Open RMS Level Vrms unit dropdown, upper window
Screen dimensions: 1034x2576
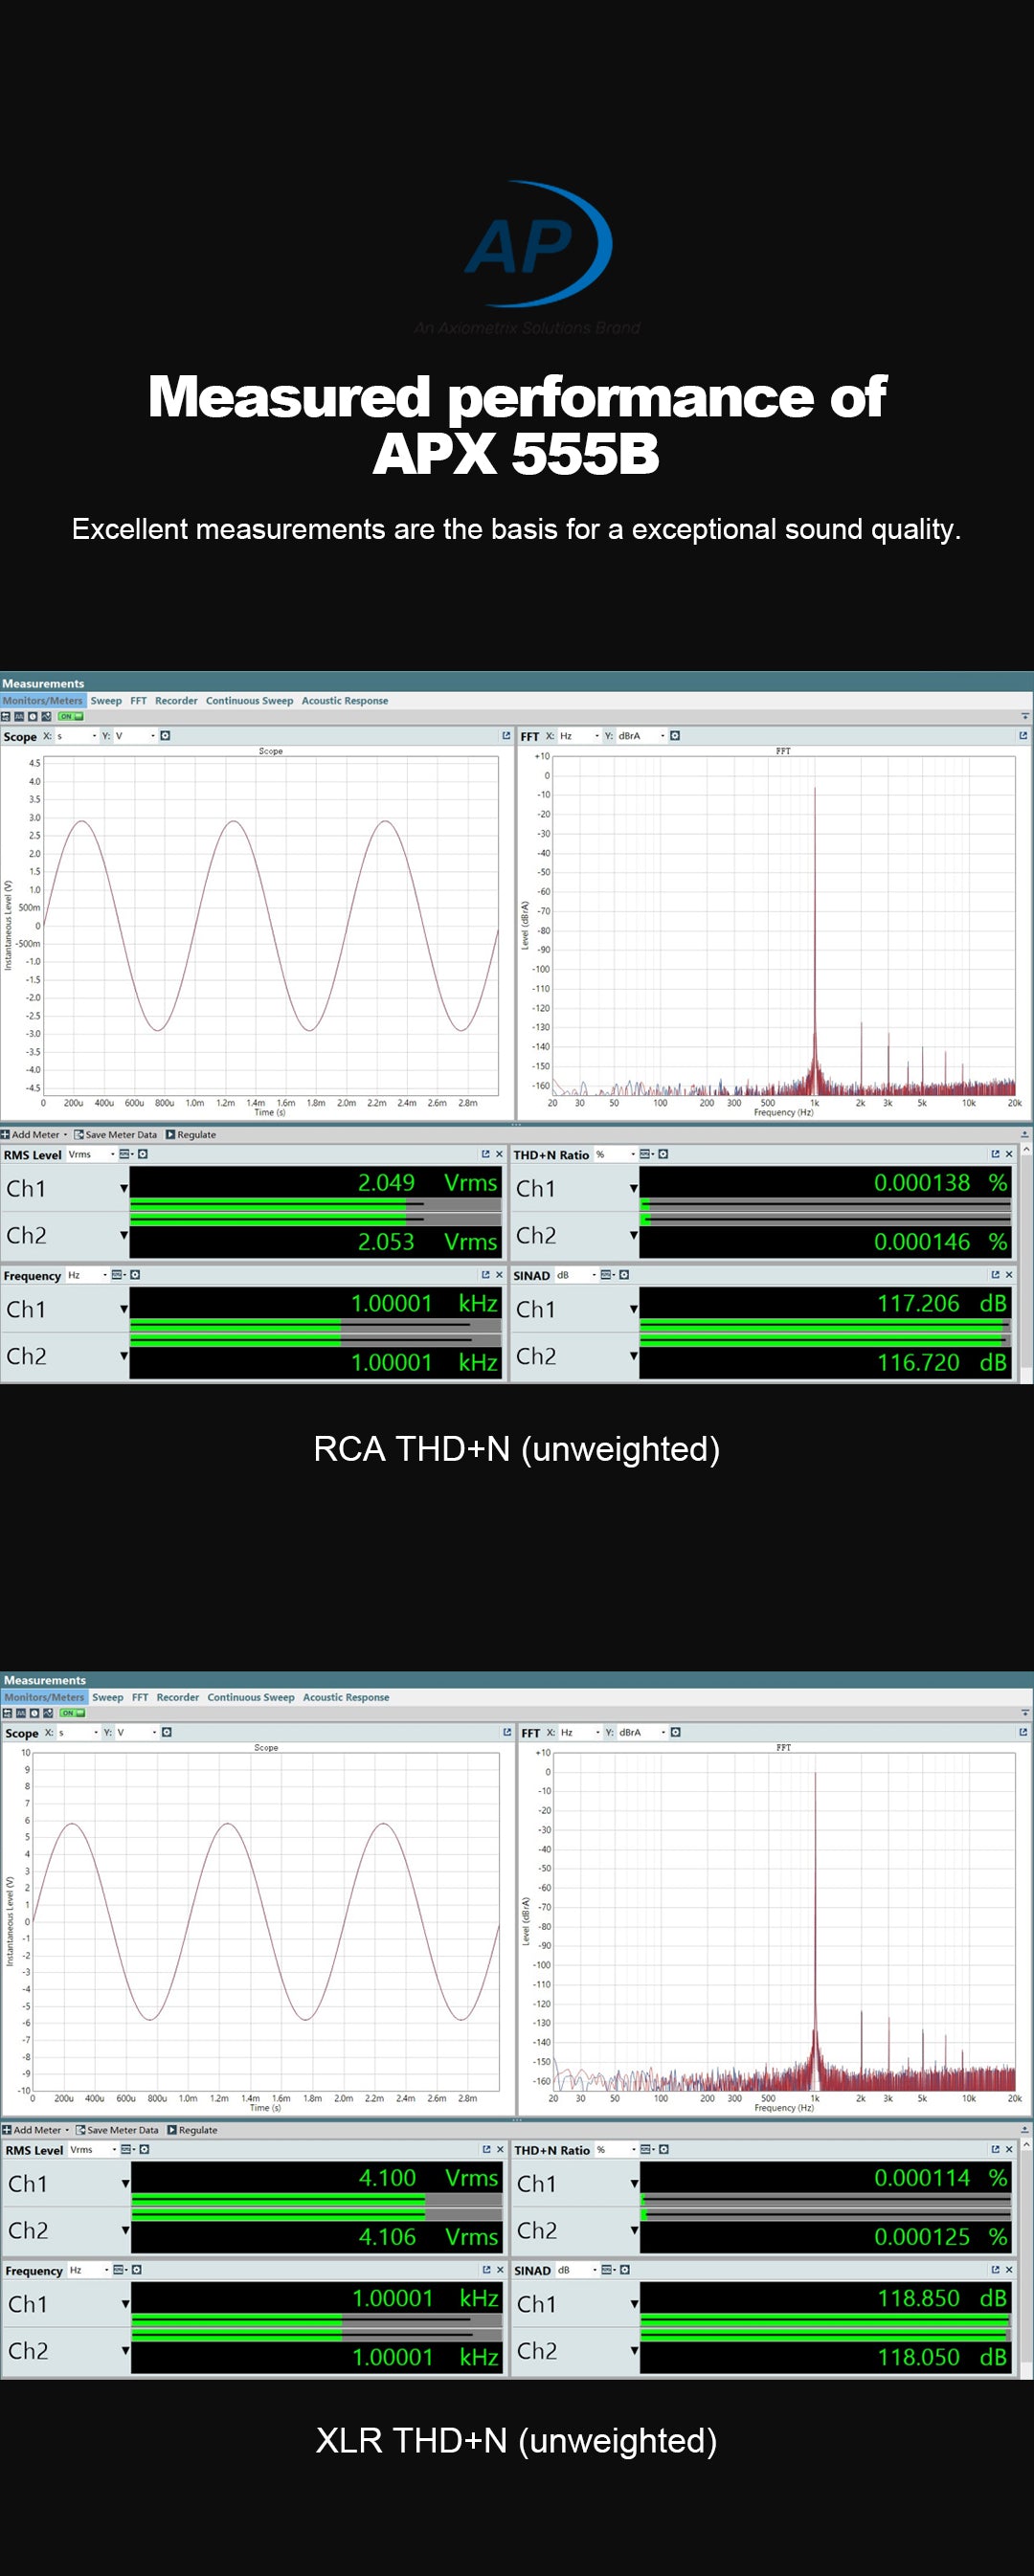(x=90, y=1155)
